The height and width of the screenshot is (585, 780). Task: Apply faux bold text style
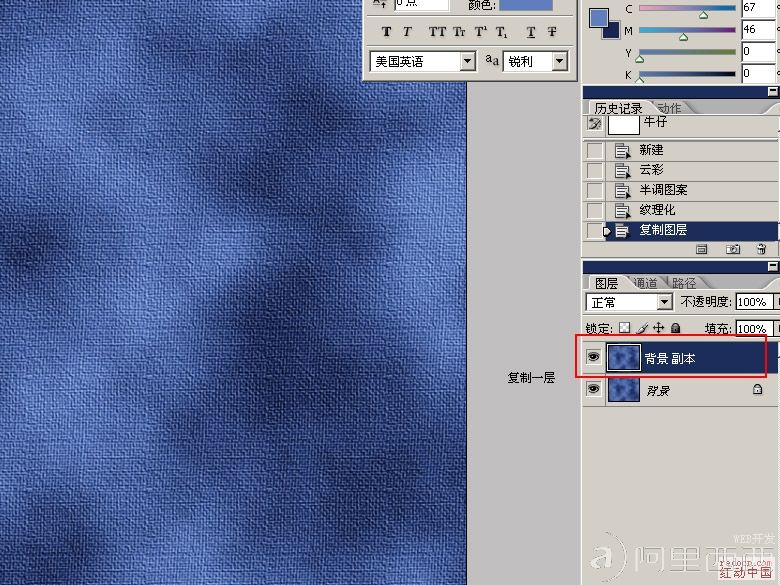[x=386, y=32]
